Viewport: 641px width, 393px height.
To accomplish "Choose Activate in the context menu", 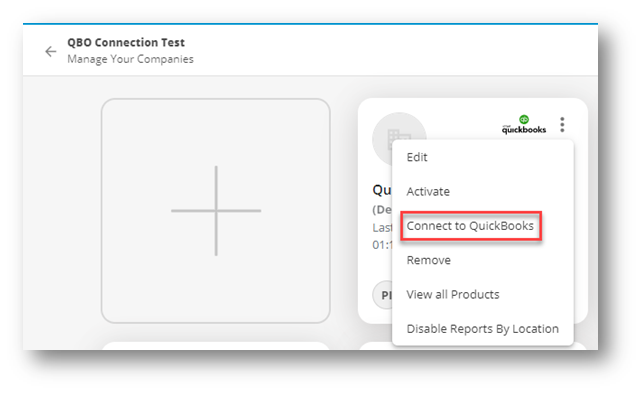I will click(x=428, y=191).
